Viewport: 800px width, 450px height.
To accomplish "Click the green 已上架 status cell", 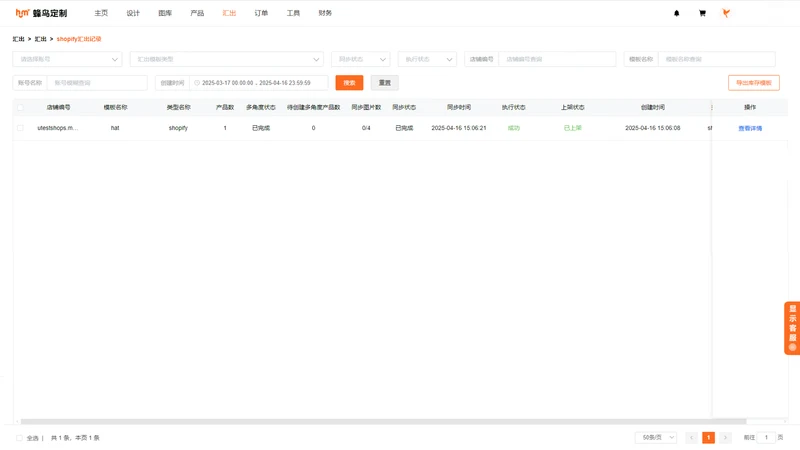I will coord(572,128).
